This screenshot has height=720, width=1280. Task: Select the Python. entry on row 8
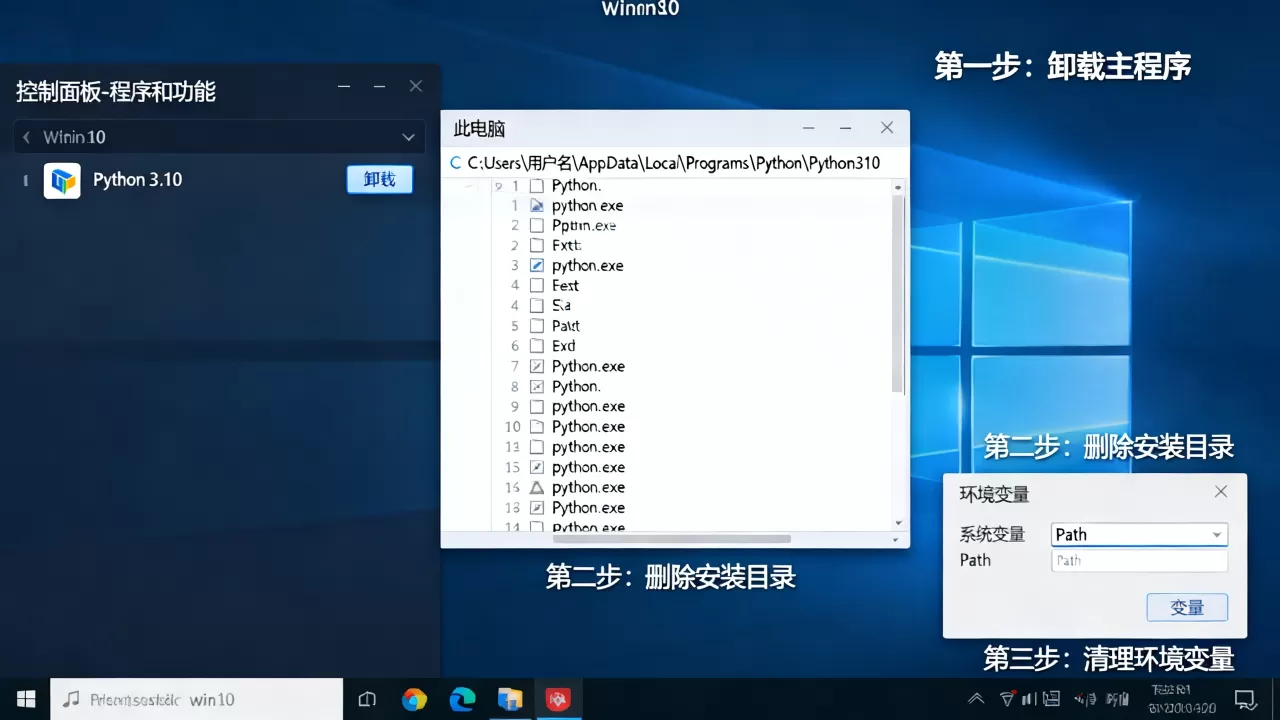coord(576,386)
